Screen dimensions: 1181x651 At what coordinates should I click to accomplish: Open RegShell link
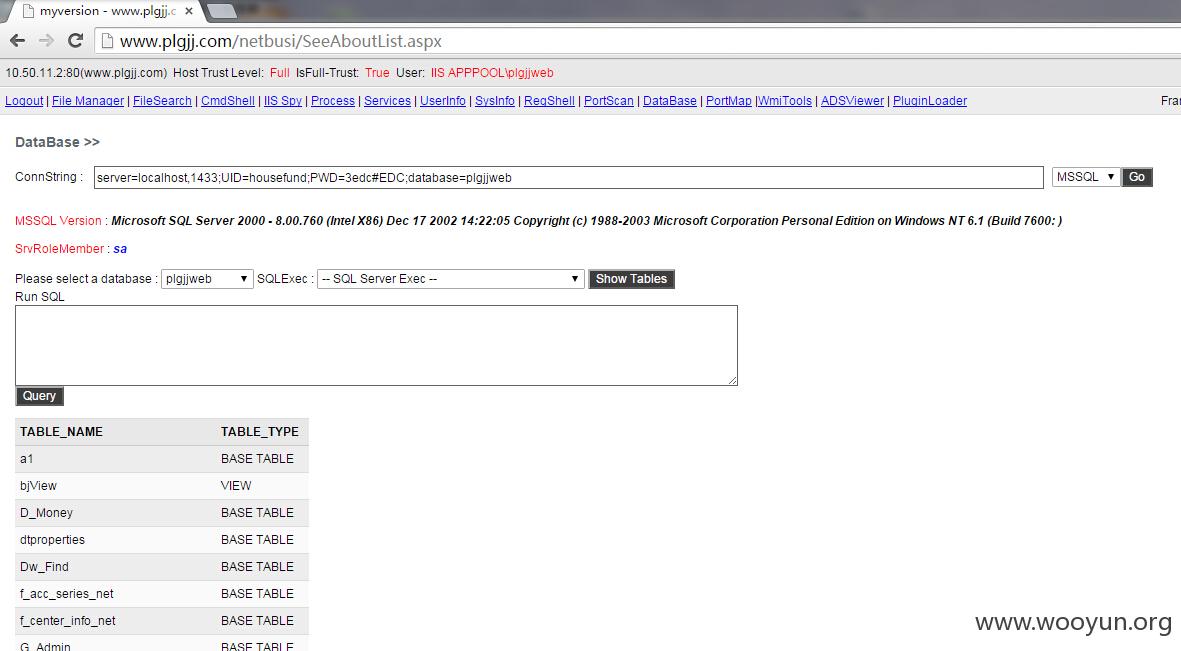[549, 101]
